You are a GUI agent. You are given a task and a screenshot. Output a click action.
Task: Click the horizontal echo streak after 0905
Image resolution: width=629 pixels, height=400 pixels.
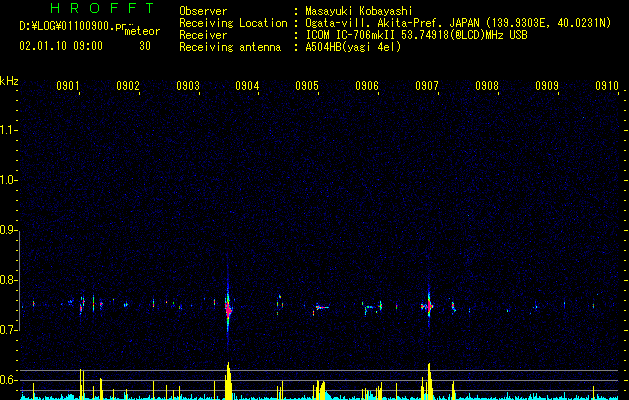[321, 308]
